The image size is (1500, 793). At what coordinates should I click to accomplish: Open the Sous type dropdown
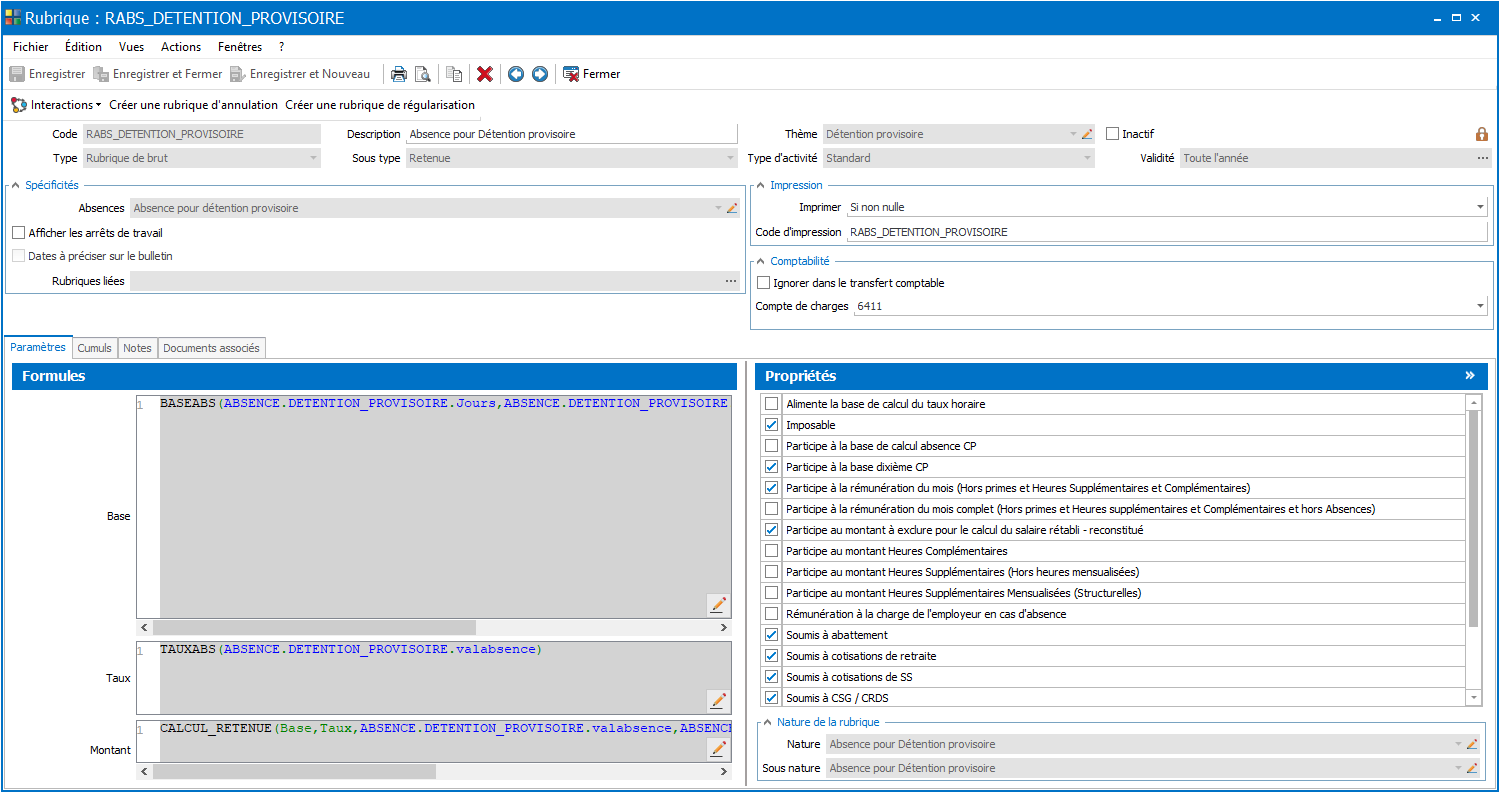(730, 158)
